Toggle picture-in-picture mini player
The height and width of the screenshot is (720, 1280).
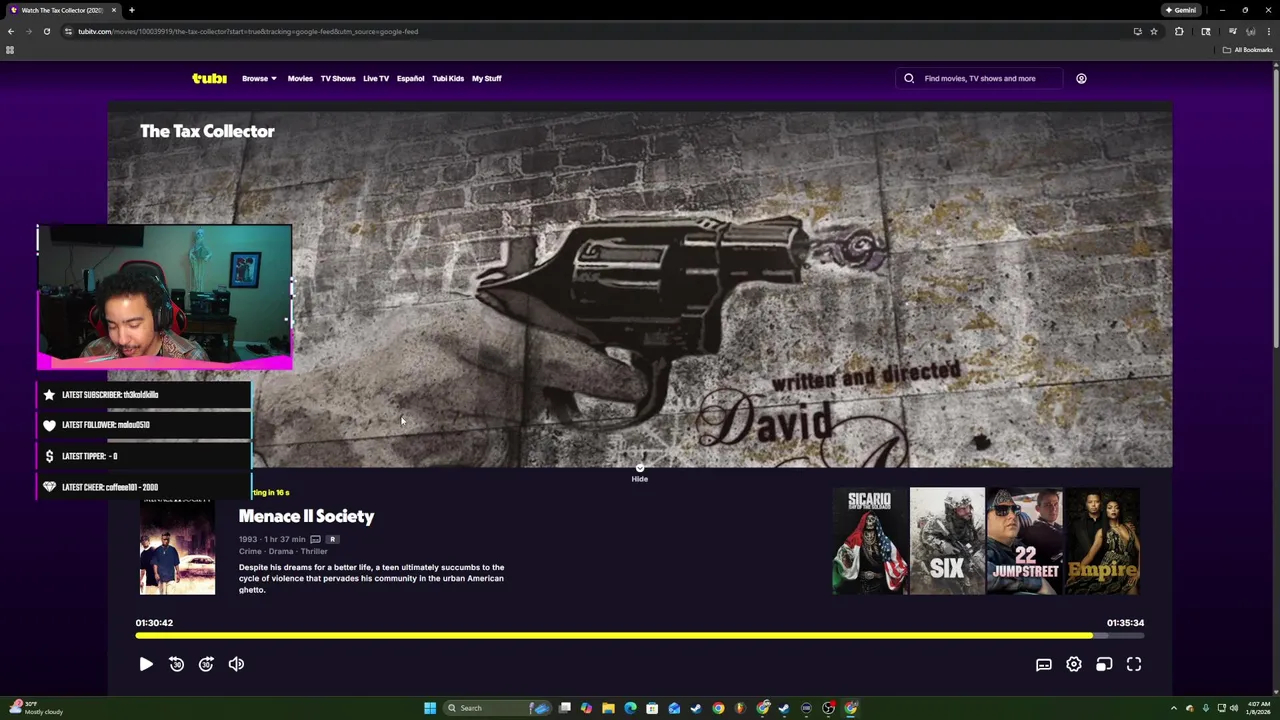(x=1104, y=664)
